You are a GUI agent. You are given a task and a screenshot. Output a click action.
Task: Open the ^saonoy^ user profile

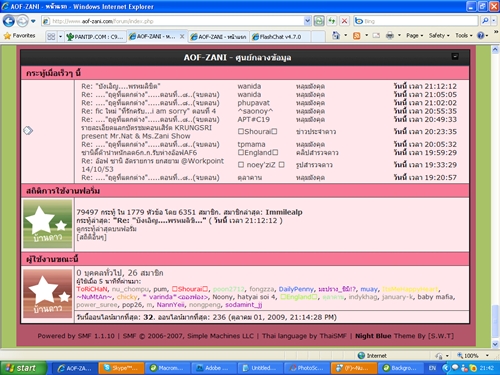pos(255,111)
